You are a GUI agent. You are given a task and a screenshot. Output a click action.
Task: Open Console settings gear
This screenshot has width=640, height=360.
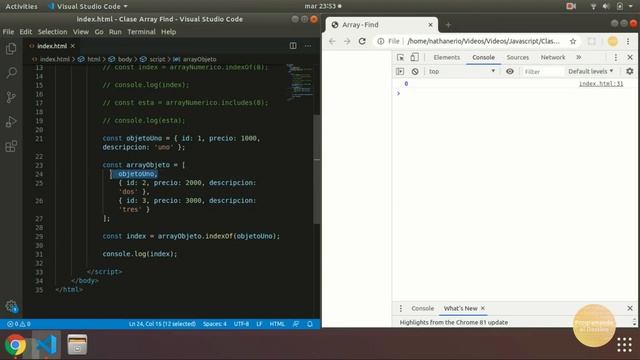(630, 71)
